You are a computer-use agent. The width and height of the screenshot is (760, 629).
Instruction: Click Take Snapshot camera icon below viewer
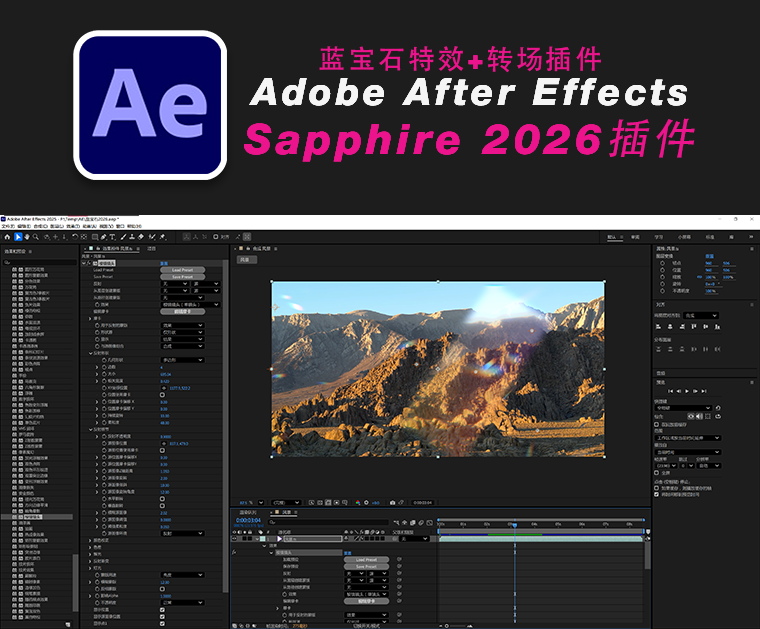[x=392, y=503]
